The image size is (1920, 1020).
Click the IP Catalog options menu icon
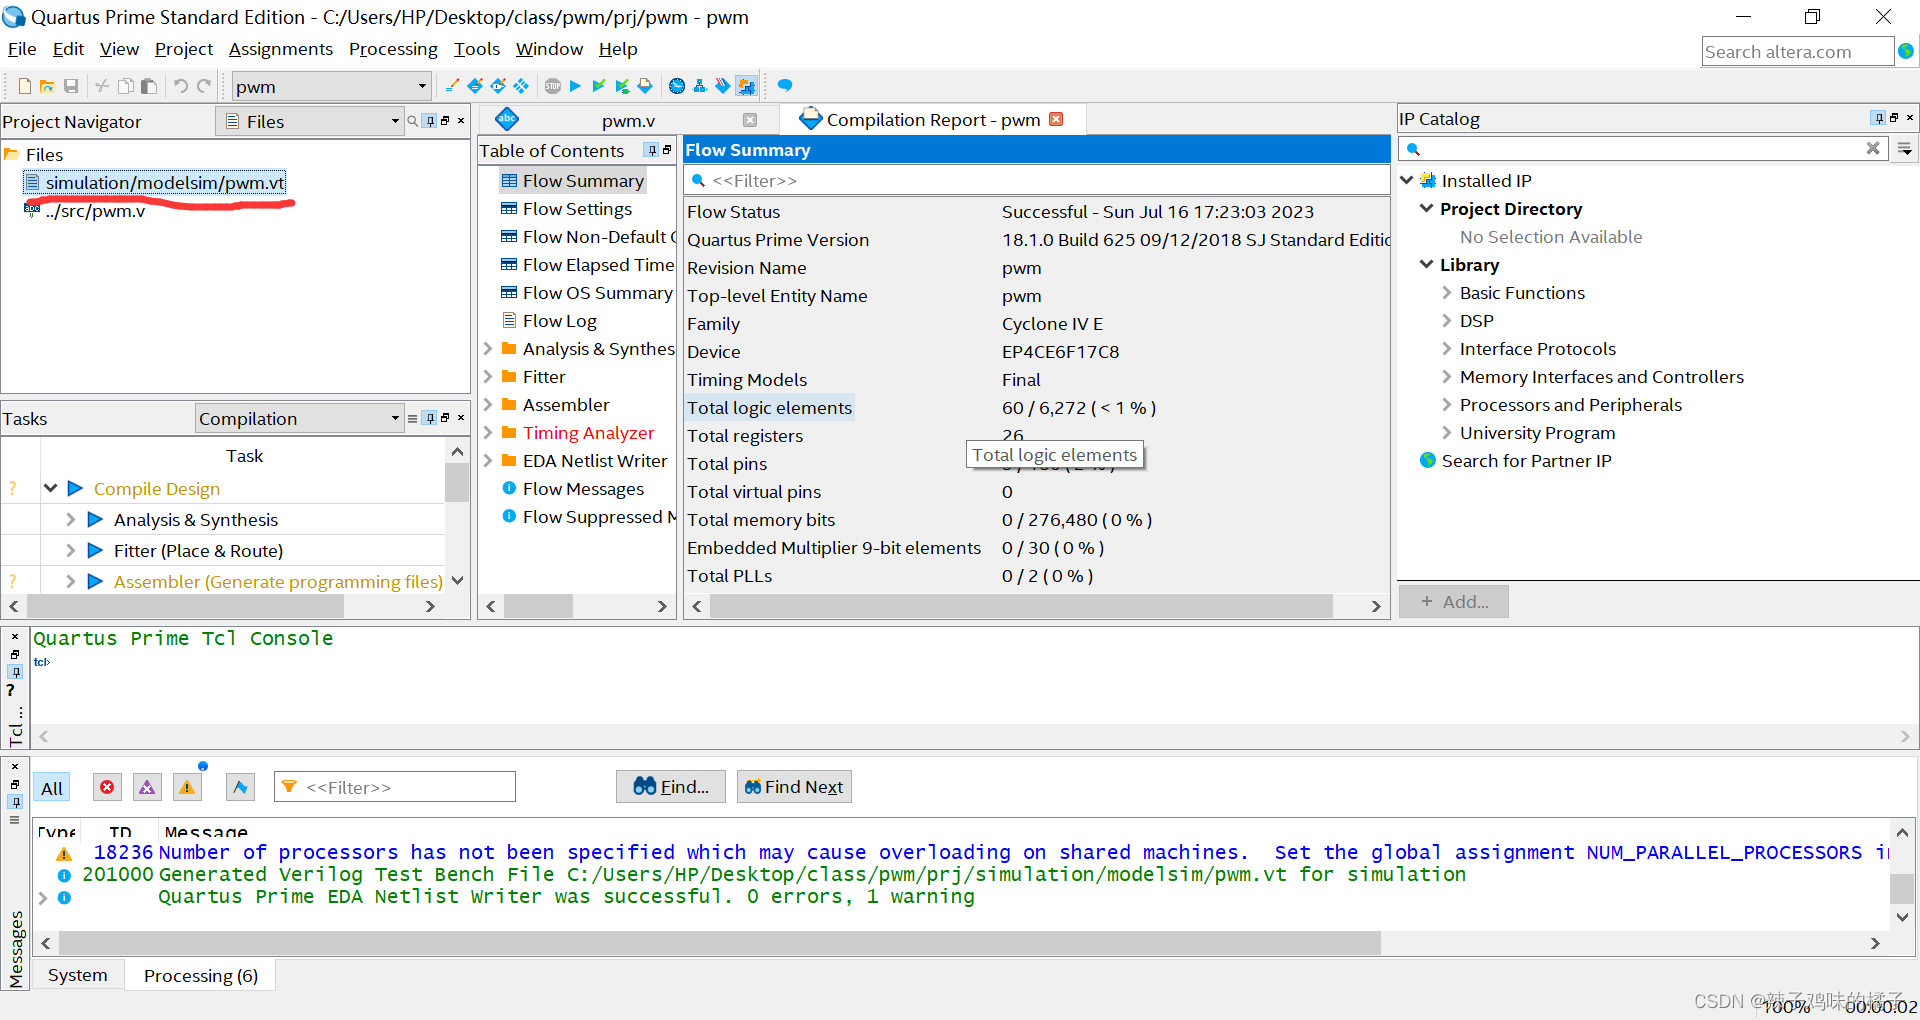[x=1906, y=149]
